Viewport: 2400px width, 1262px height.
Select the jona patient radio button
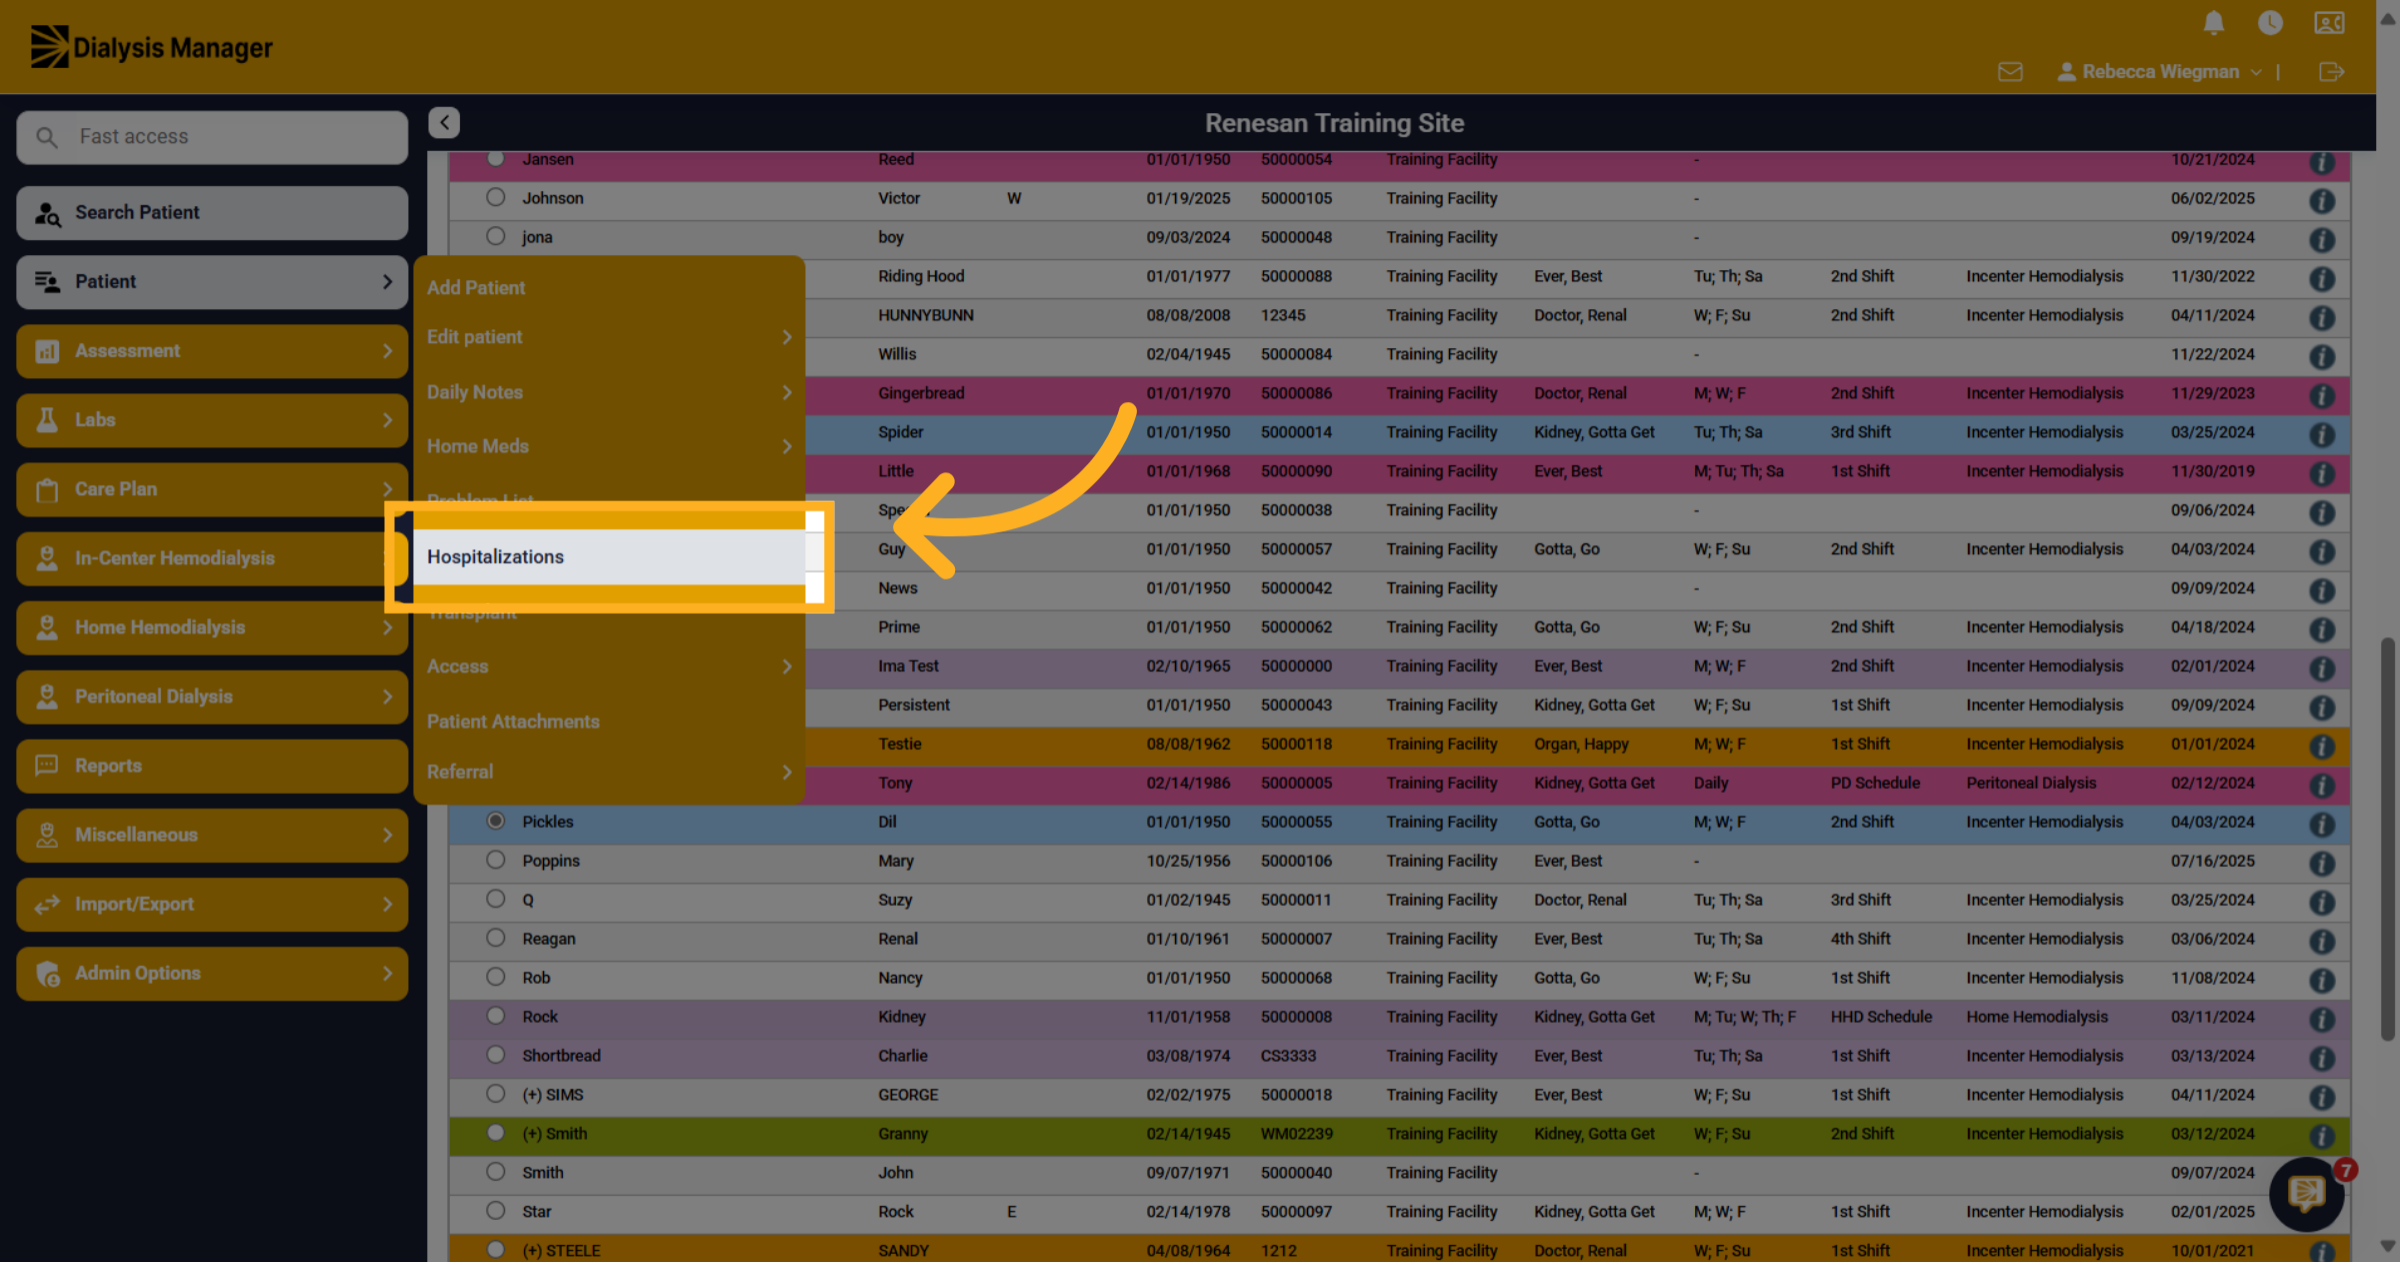[x=495, y=236]
